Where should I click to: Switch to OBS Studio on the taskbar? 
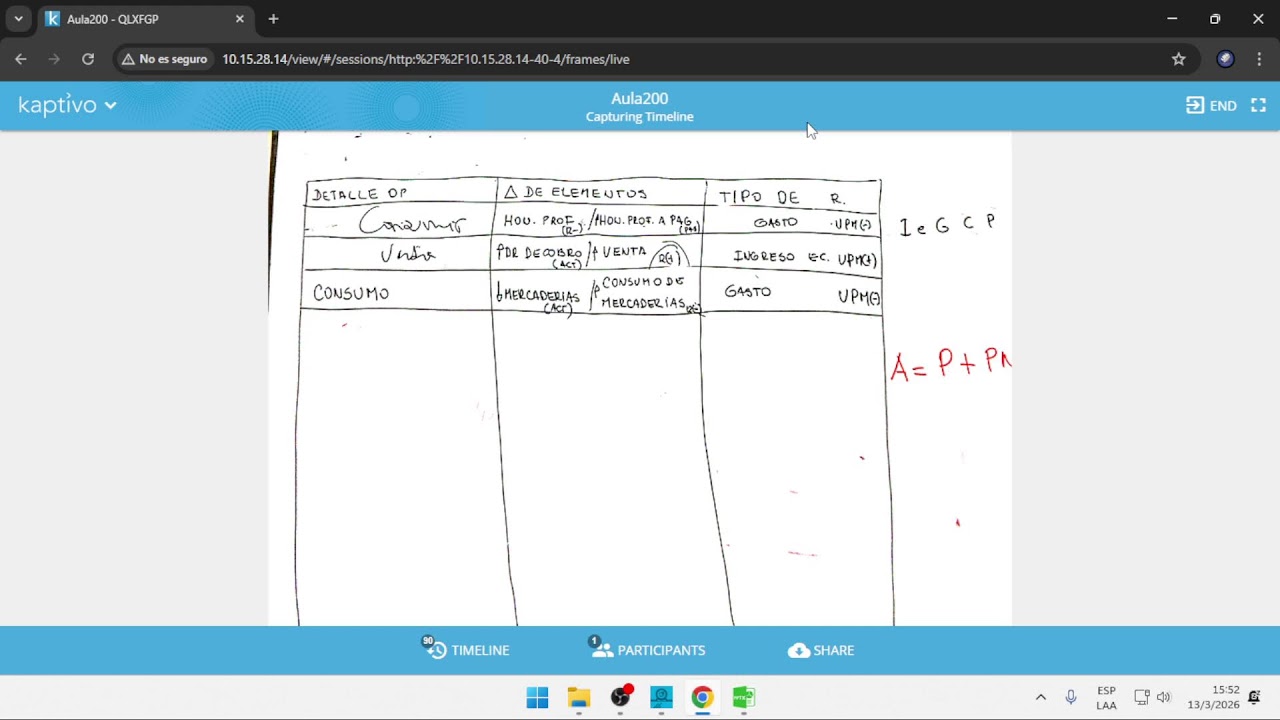tap(620, 697)
